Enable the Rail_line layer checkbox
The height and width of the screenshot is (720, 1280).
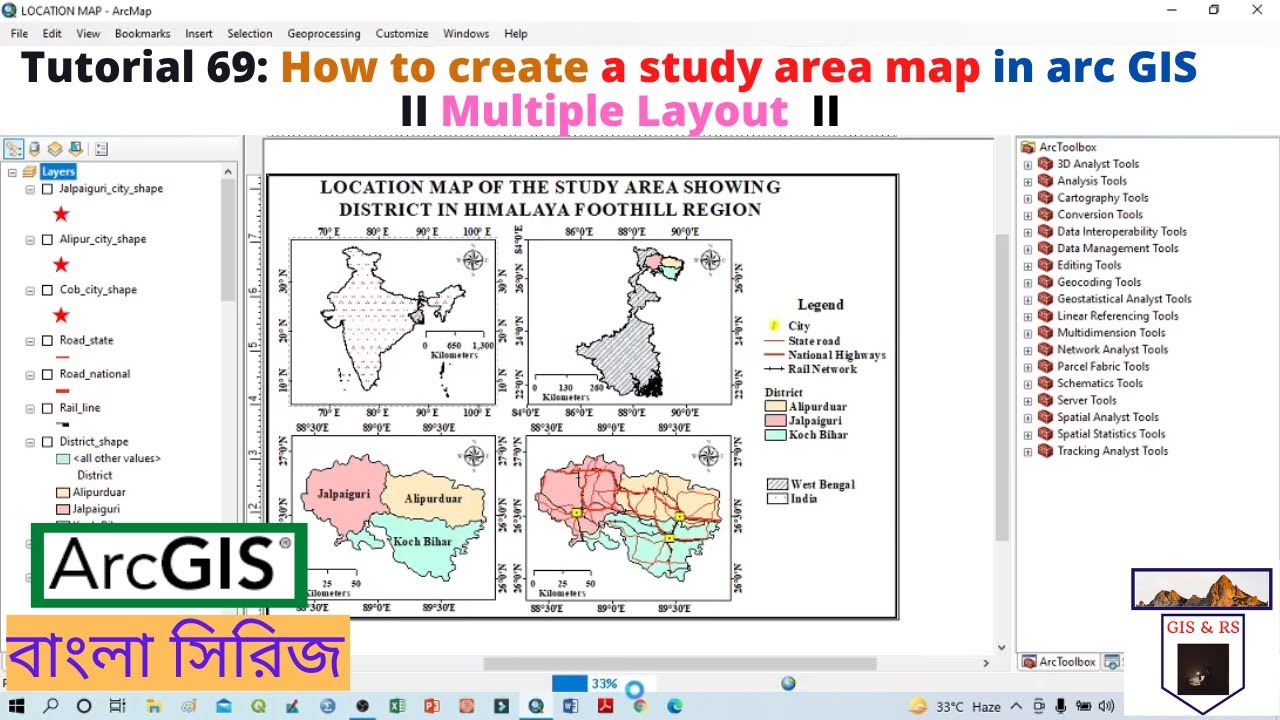pyautogui.click(x=47, y=408)
